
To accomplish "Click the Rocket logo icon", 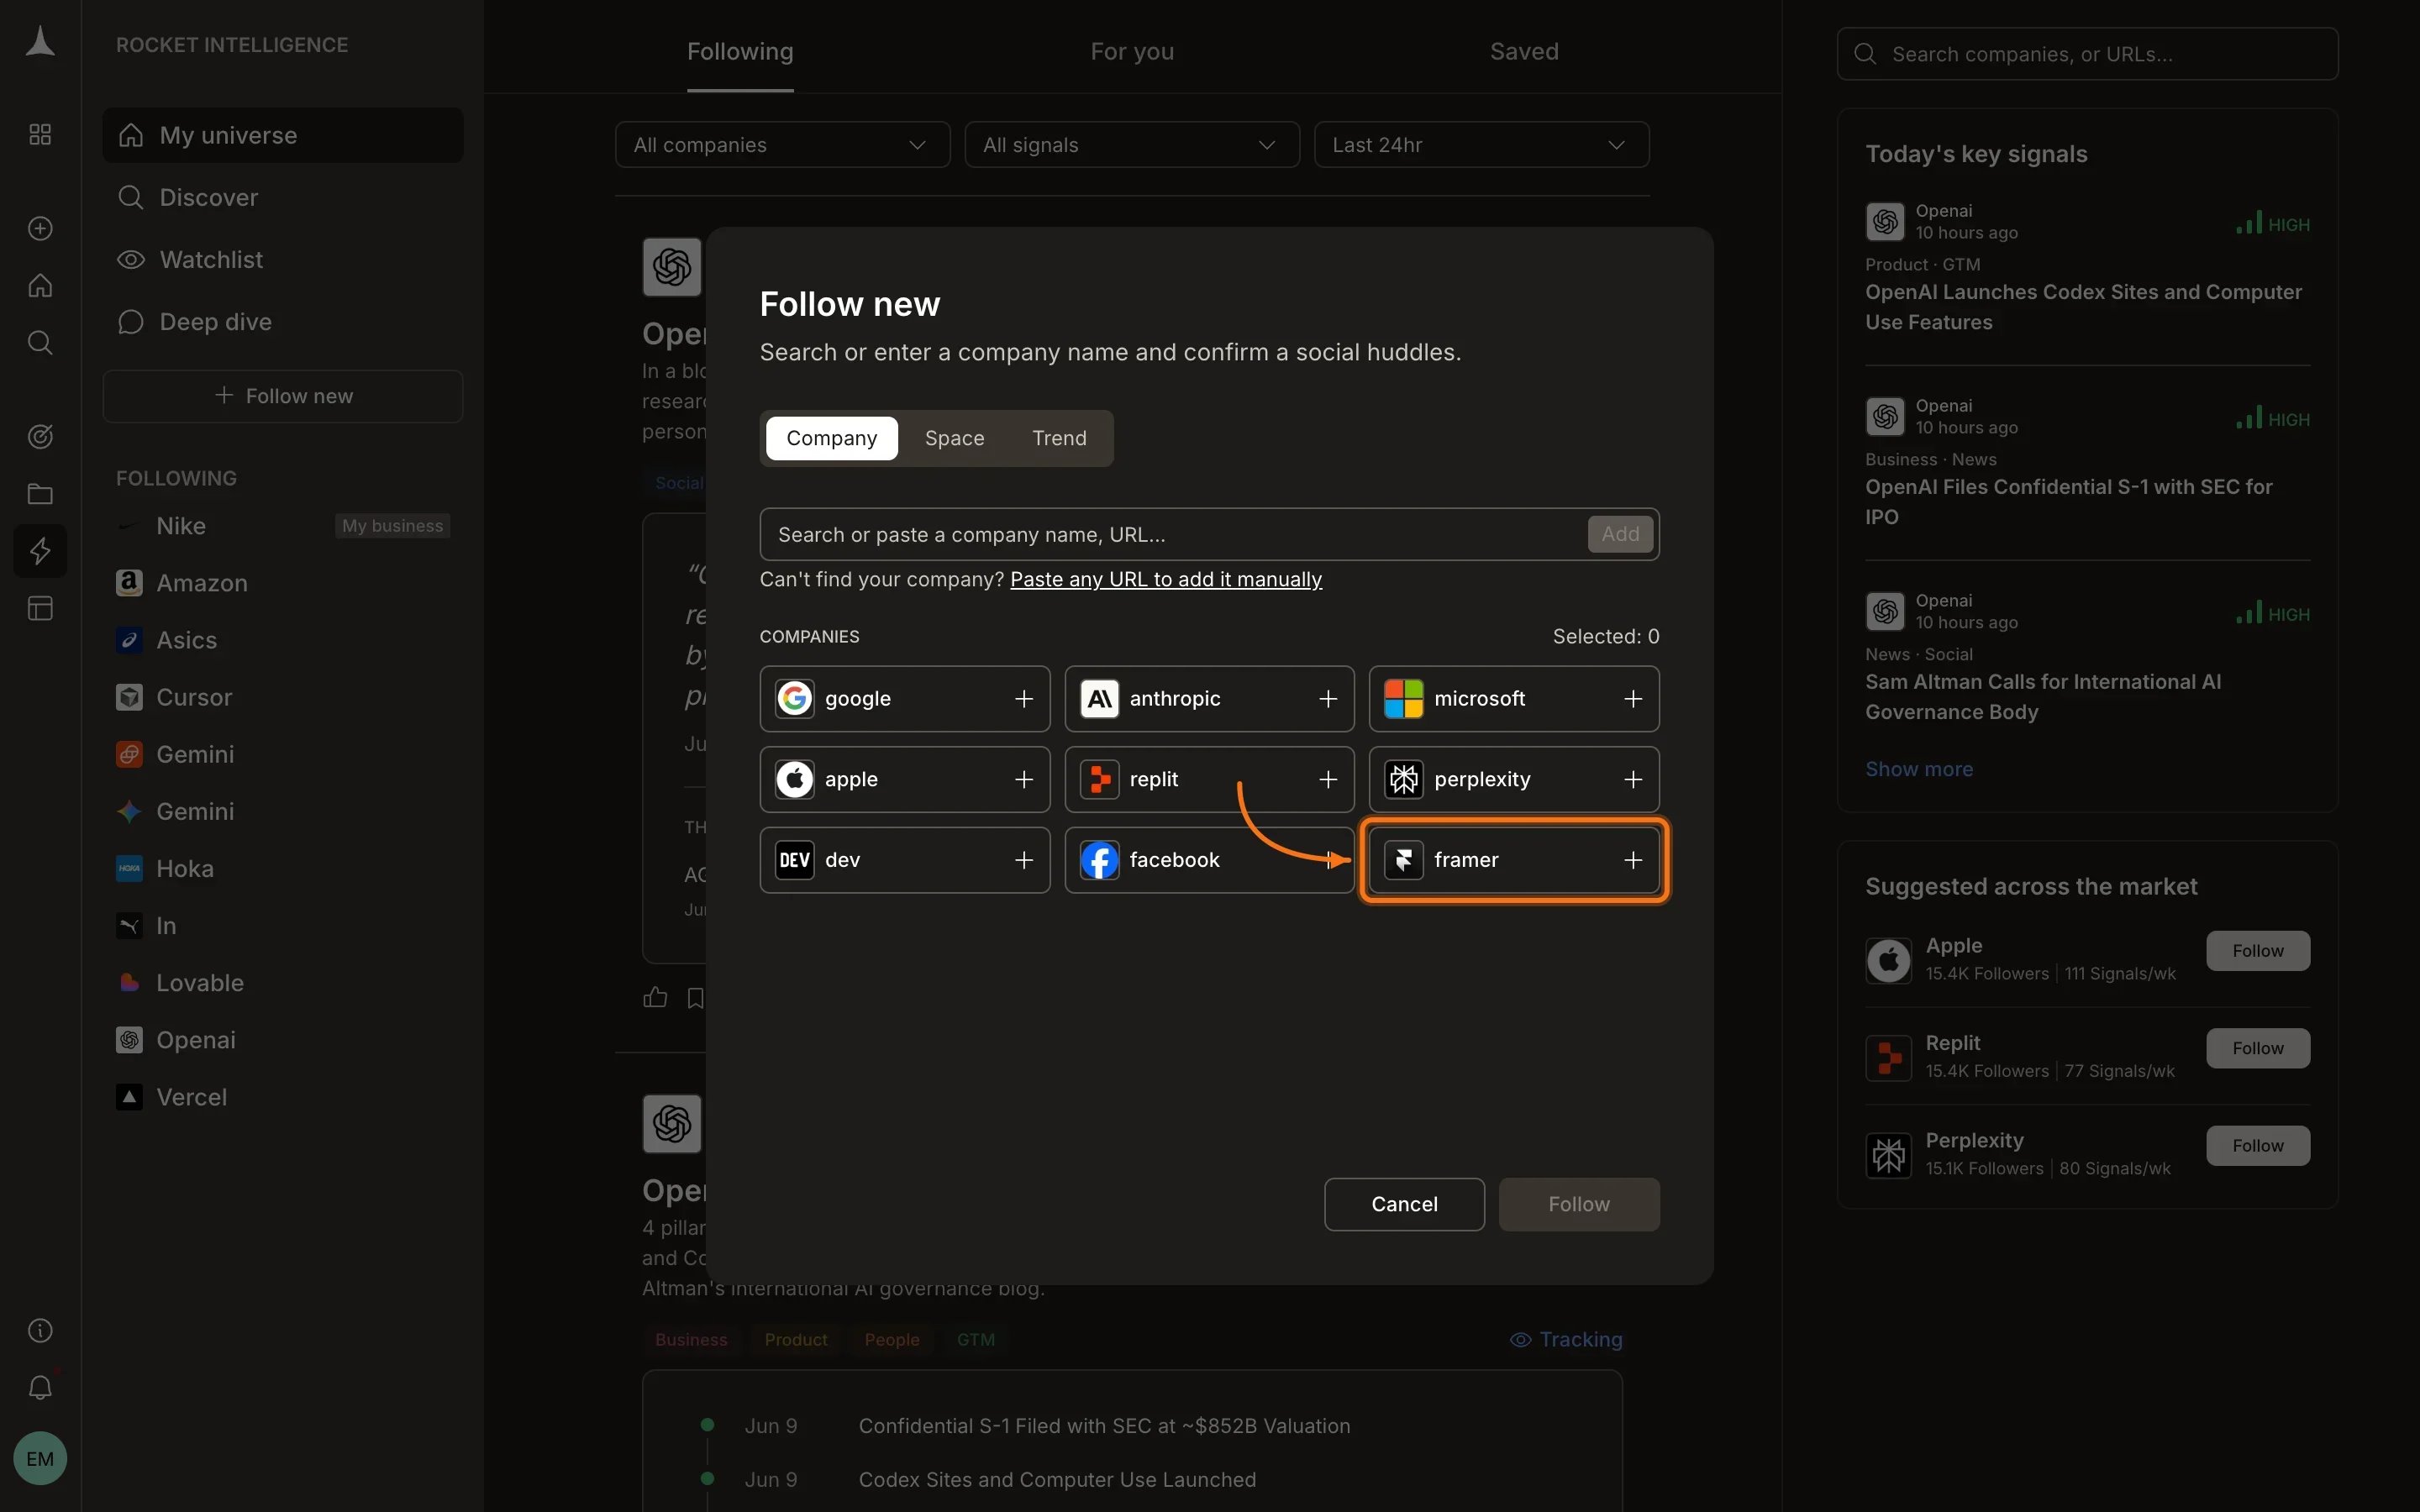I will 40,43.
